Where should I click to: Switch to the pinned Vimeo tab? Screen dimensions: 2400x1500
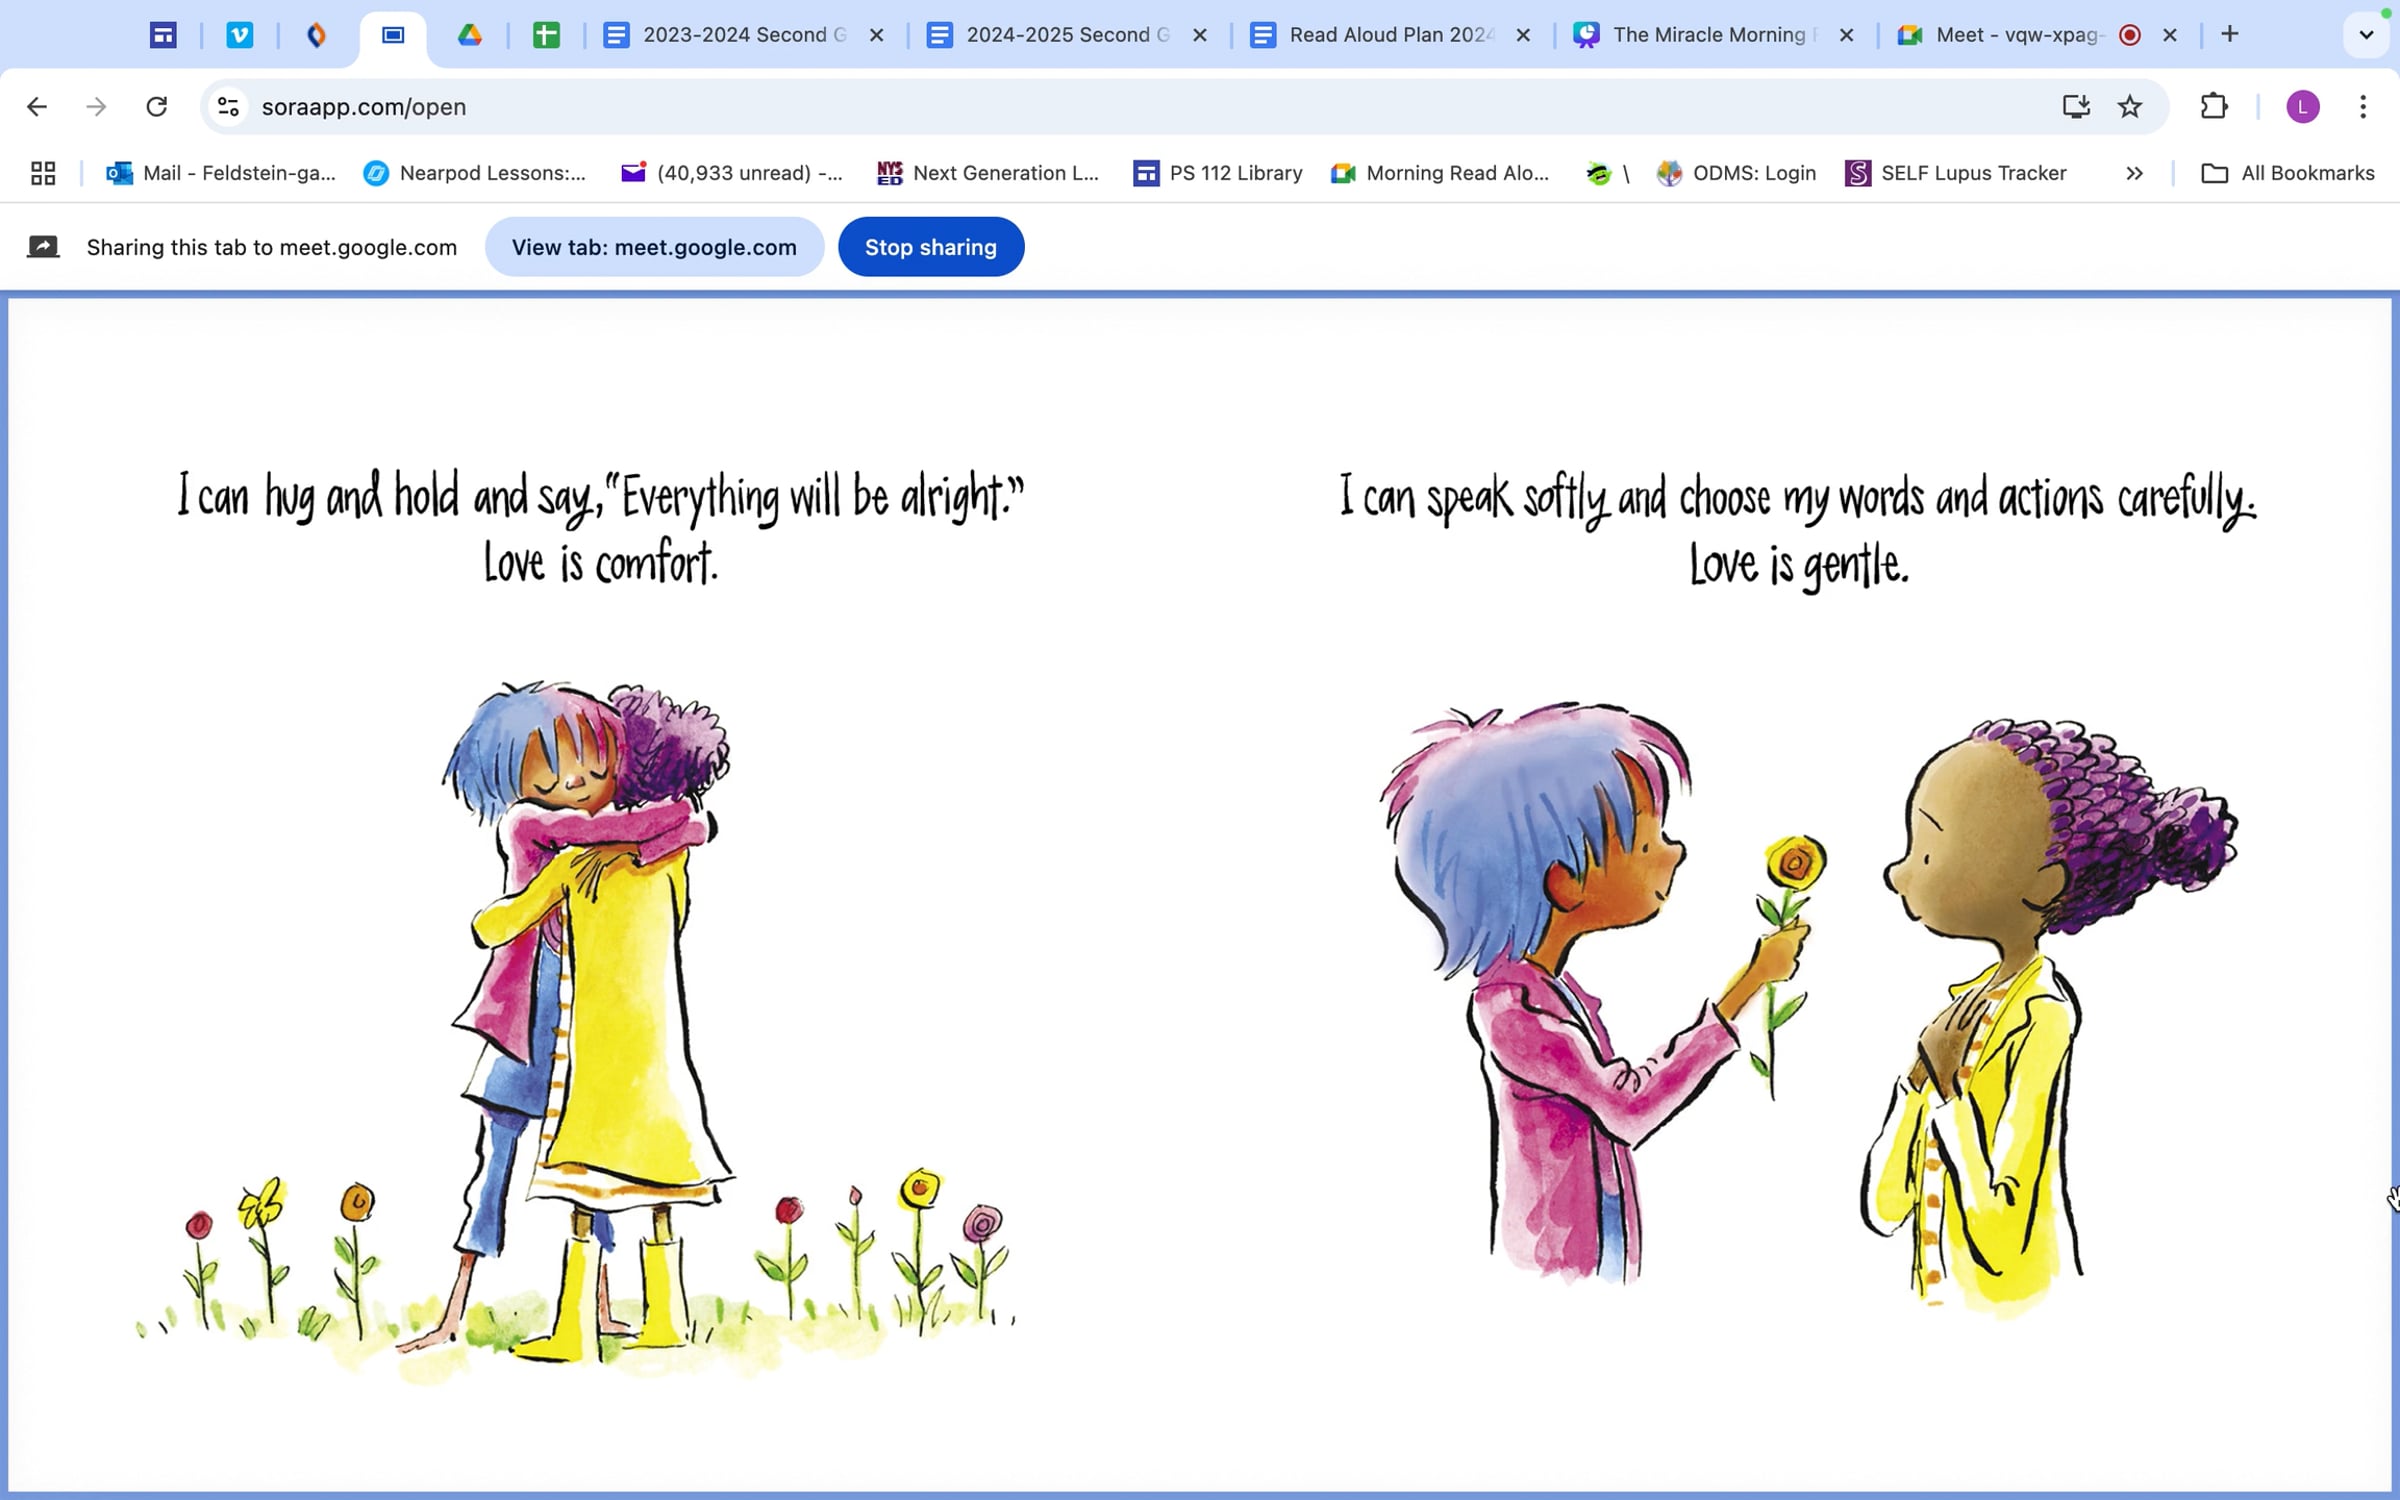pyautogui.click(x=239, y=35)
